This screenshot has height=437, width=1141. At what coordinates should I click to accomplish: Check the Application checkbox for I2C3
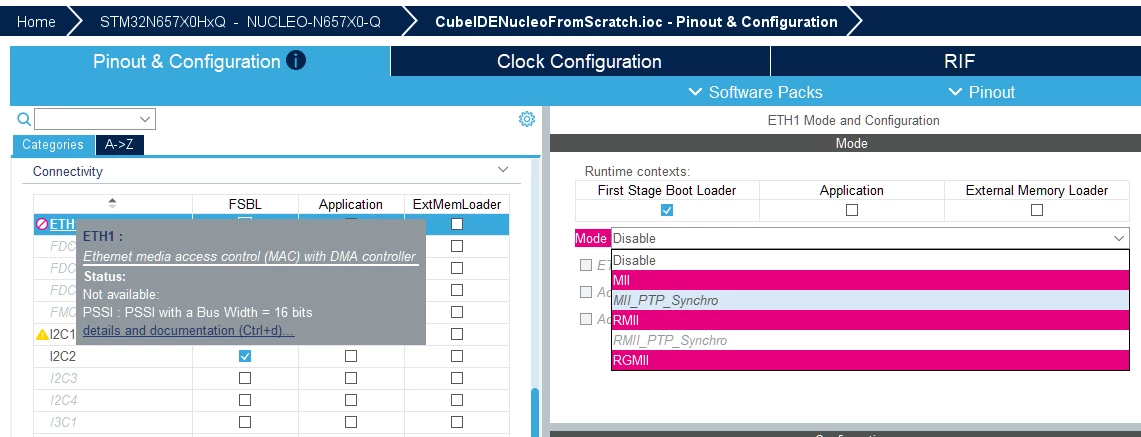pyautogui.click(x=351, y=378)
